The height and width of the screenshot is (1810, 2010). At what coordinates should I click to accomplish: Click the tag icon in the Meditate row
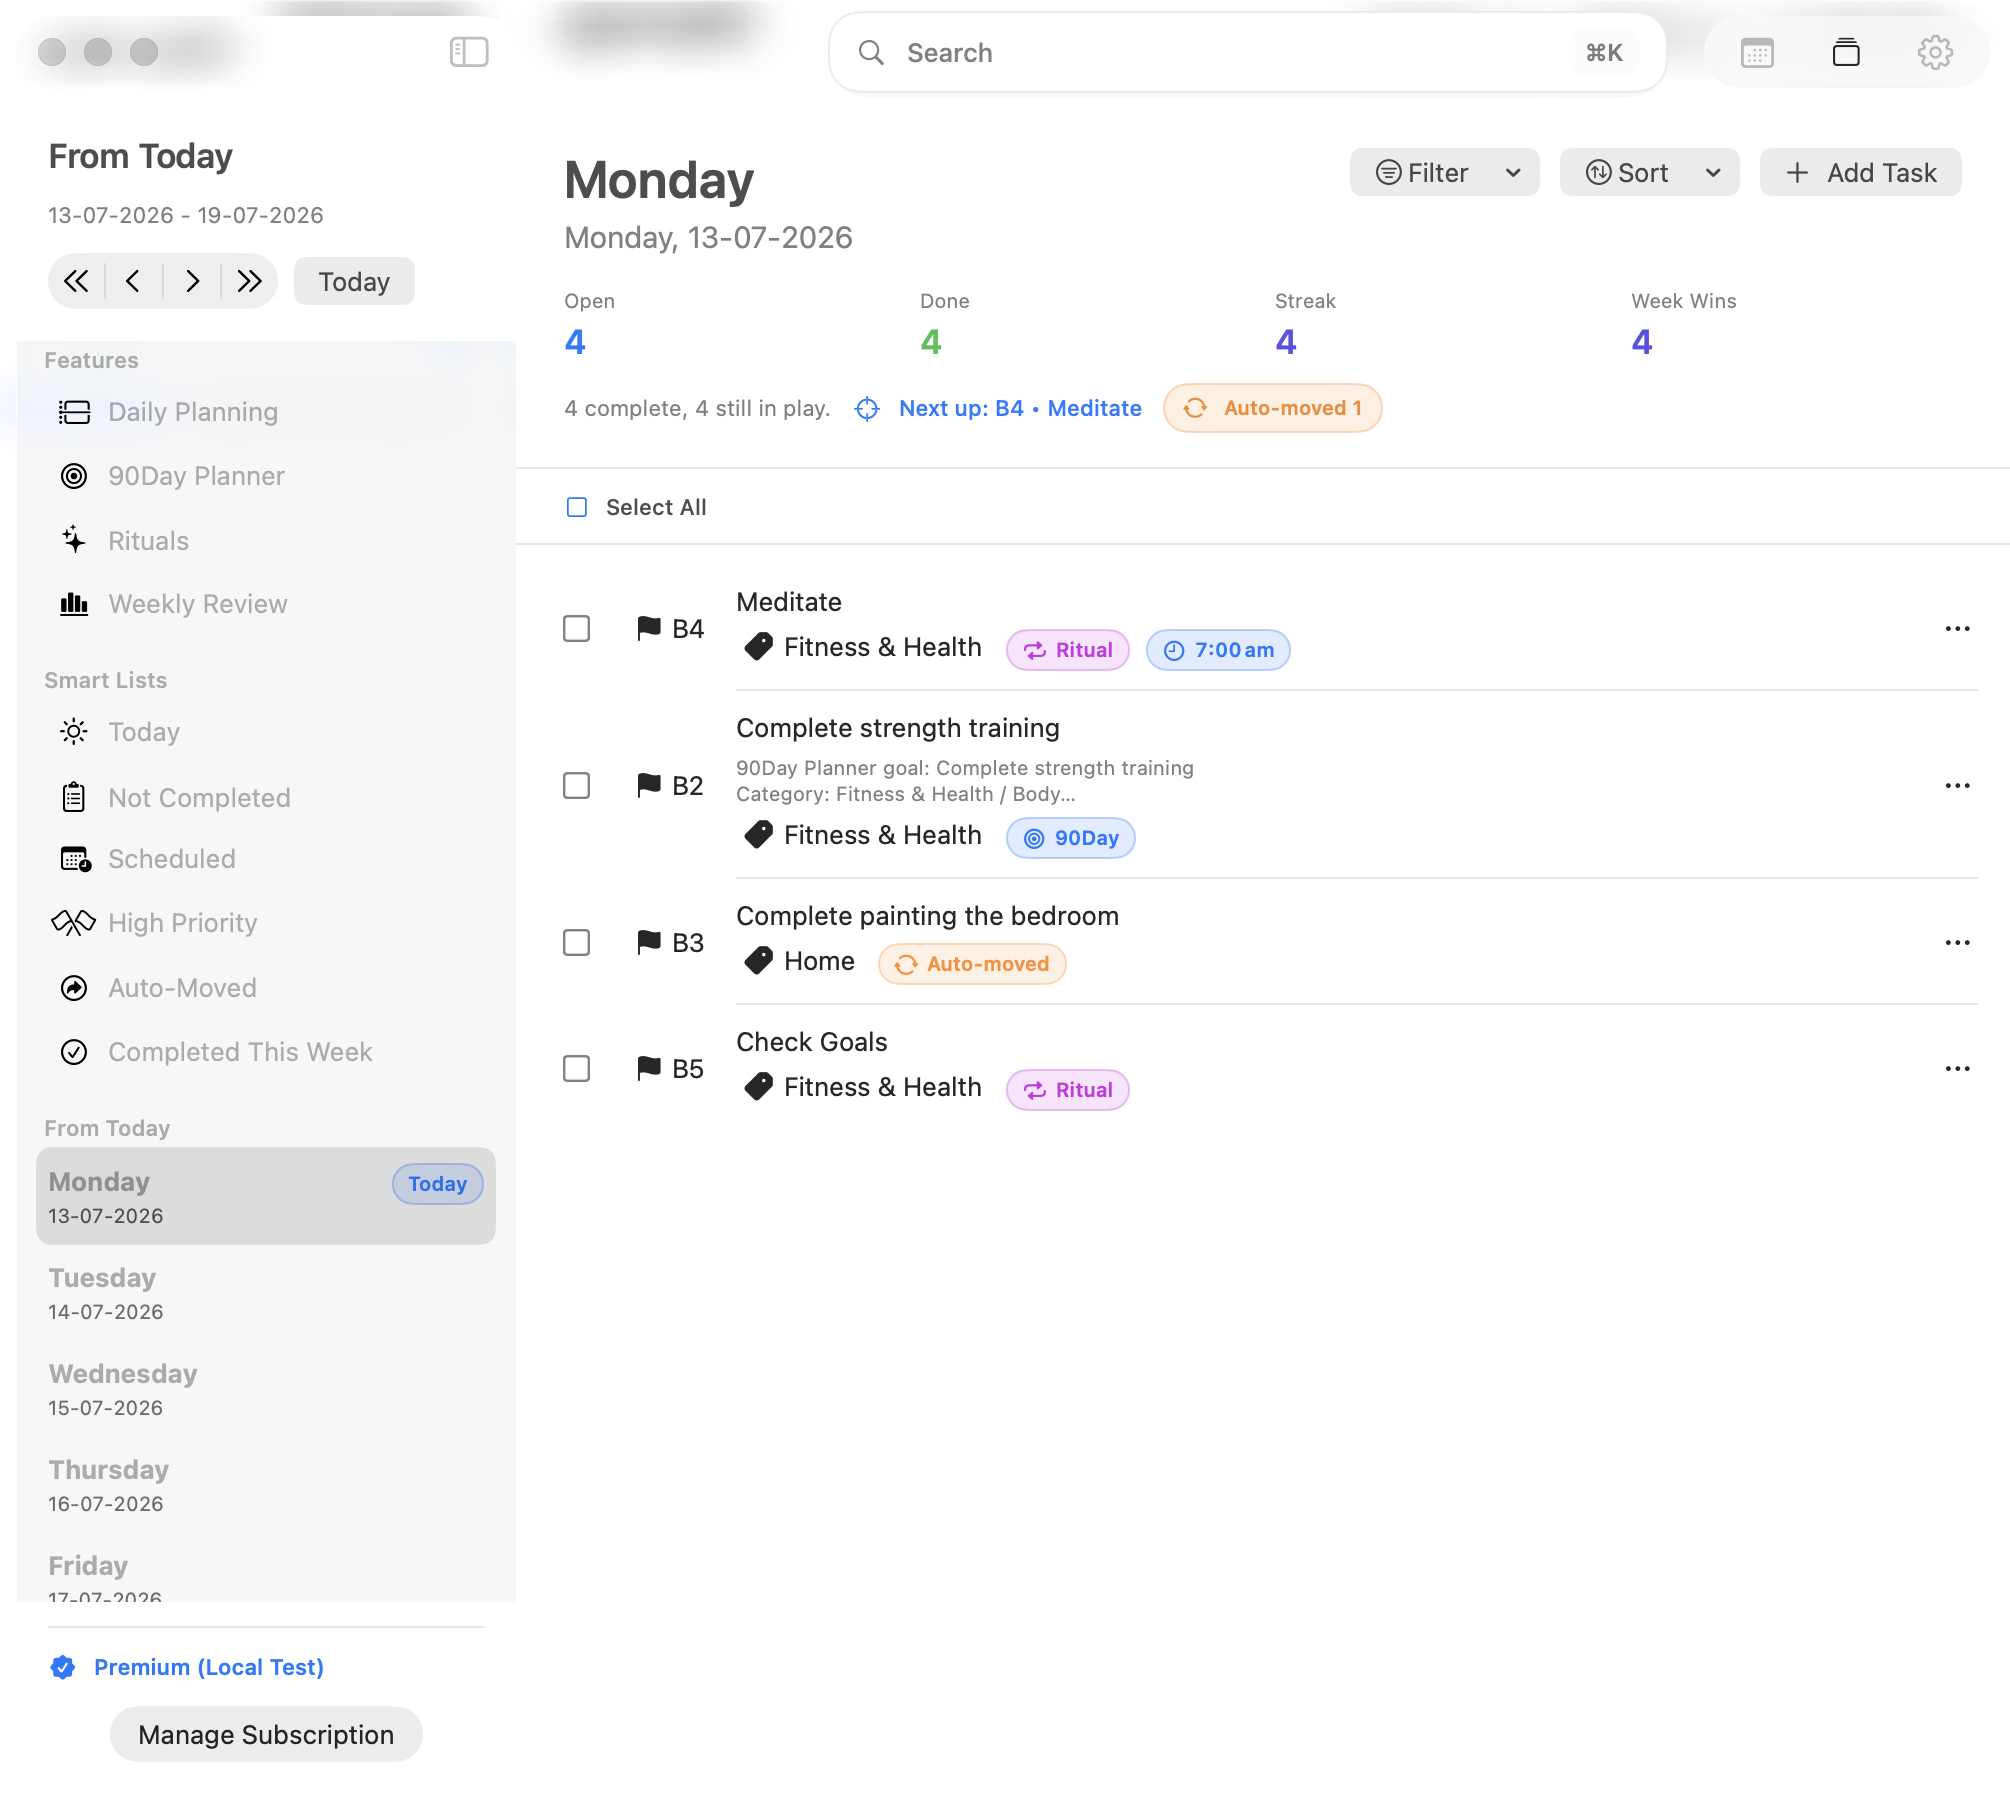click(759, 647)
